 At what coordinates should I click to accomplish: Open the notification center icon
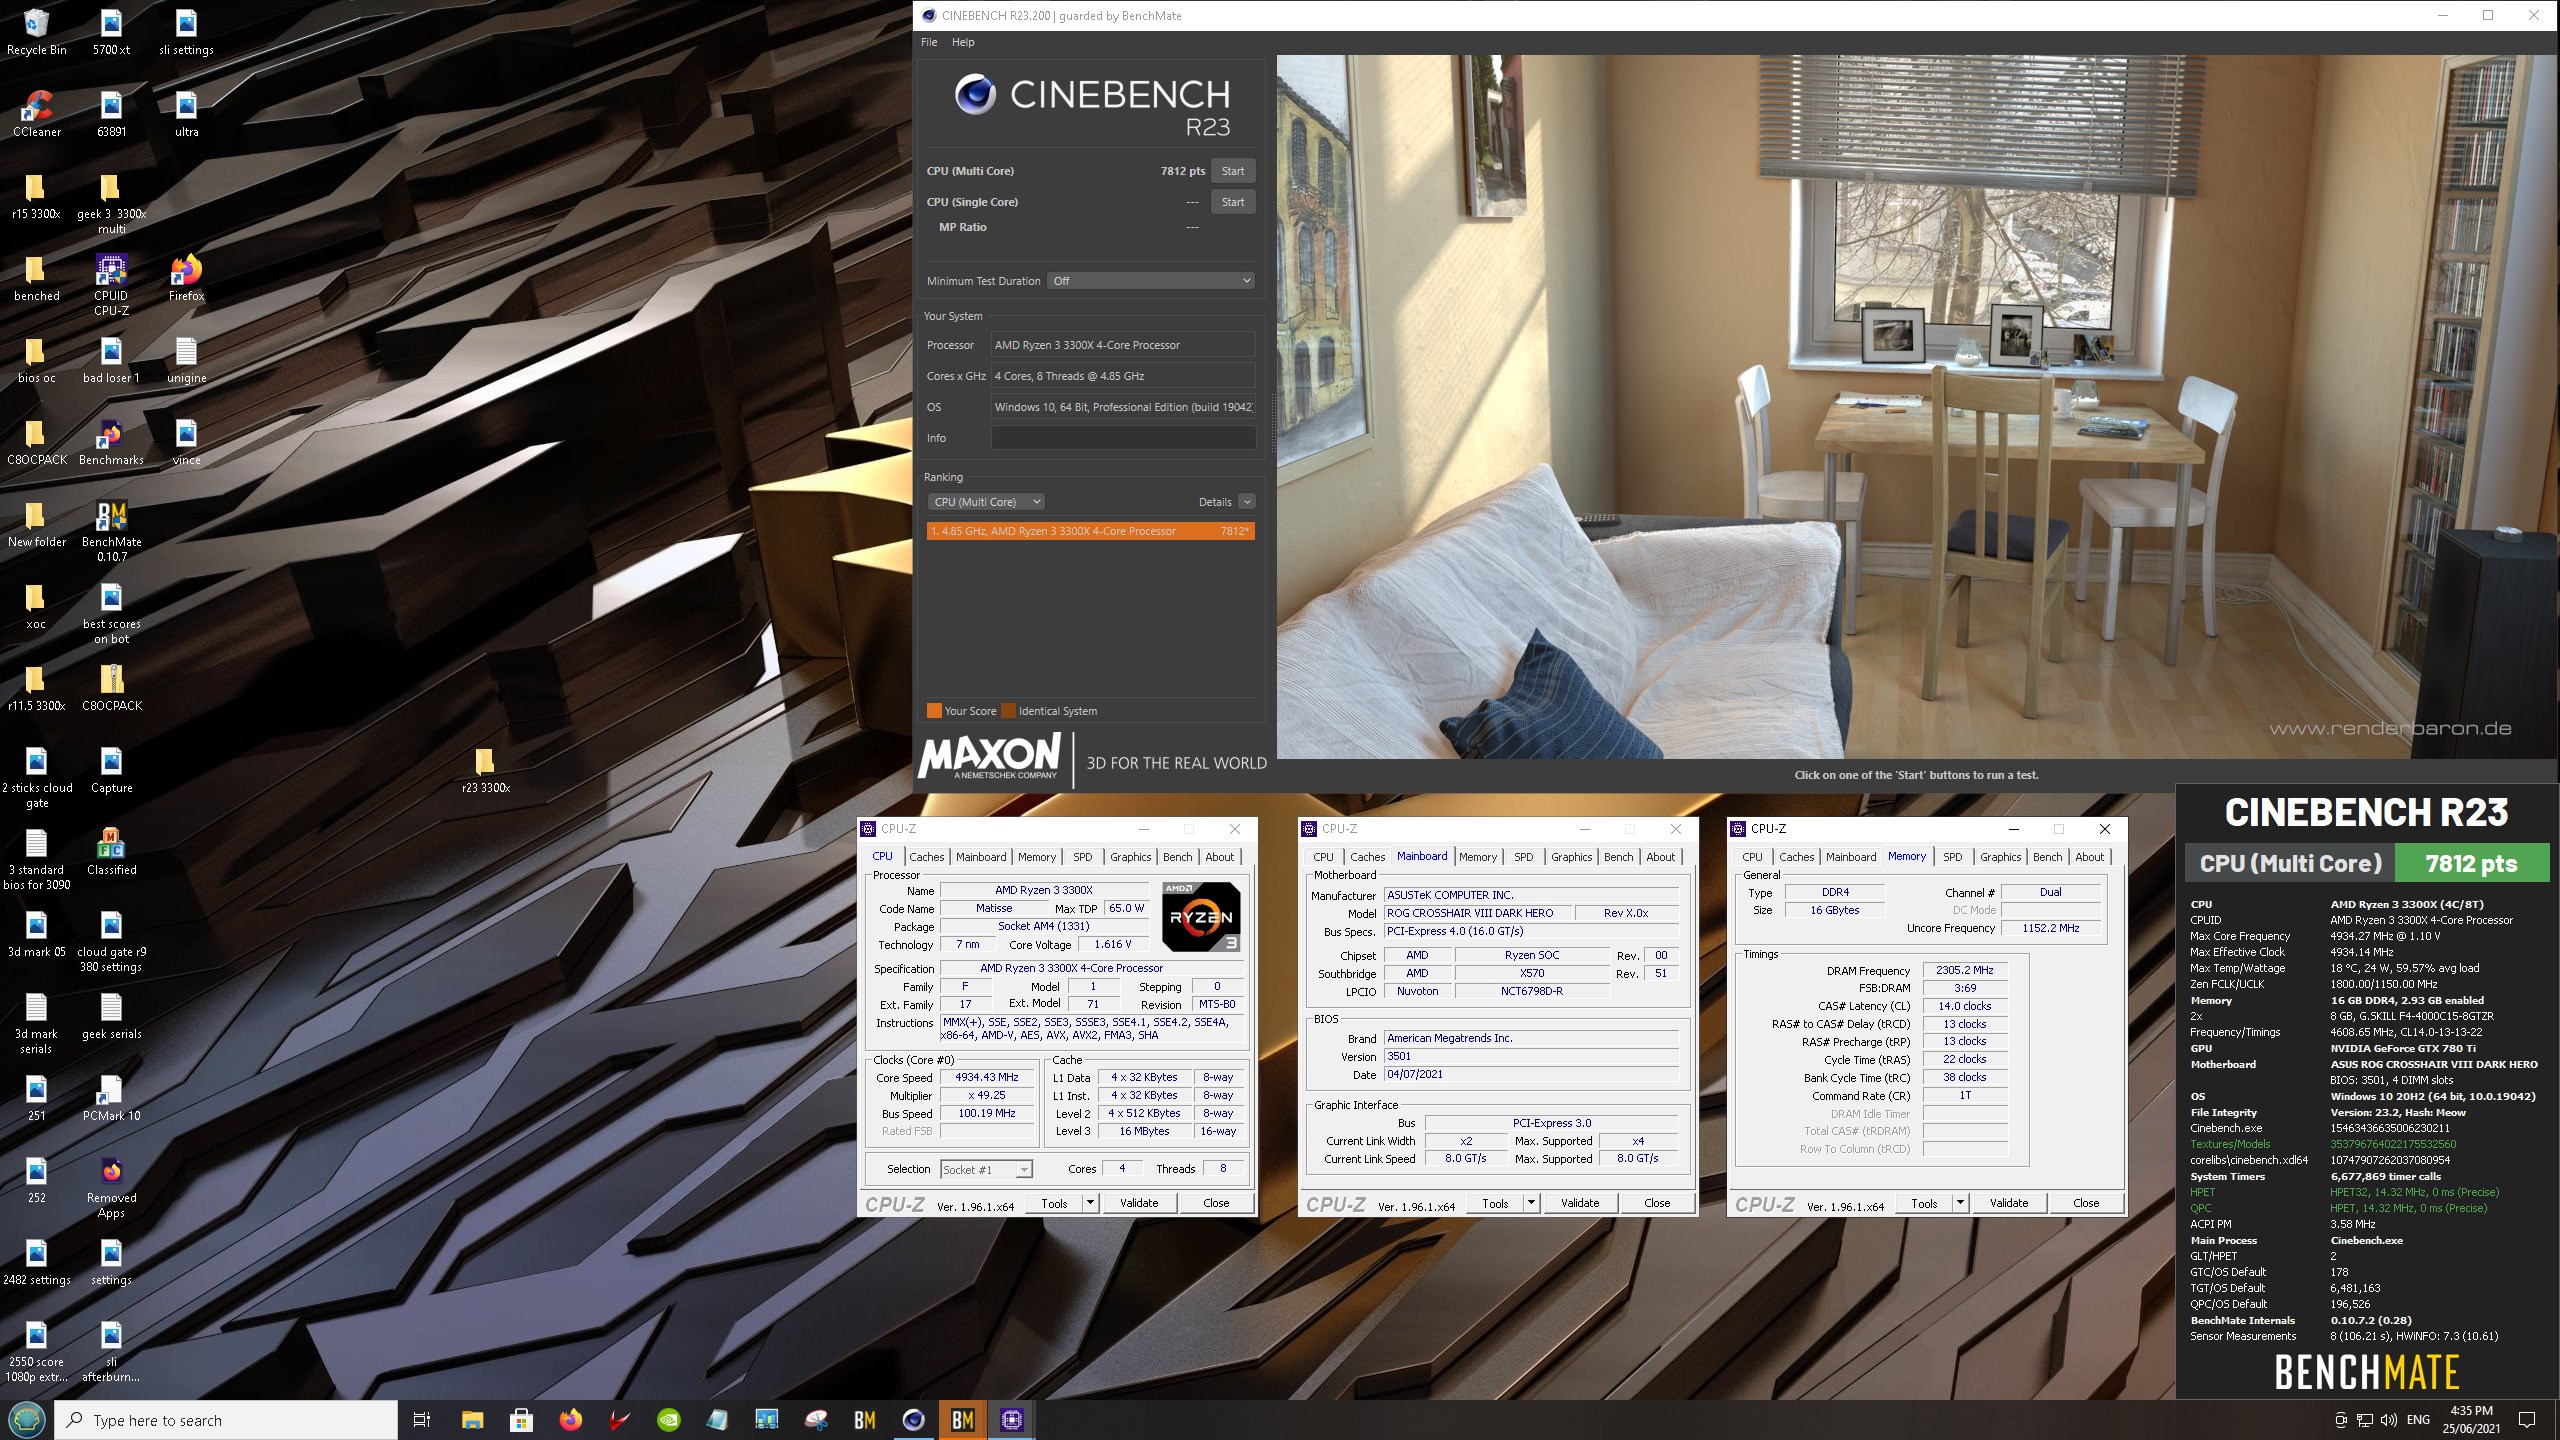[x=2527, y=1420]
